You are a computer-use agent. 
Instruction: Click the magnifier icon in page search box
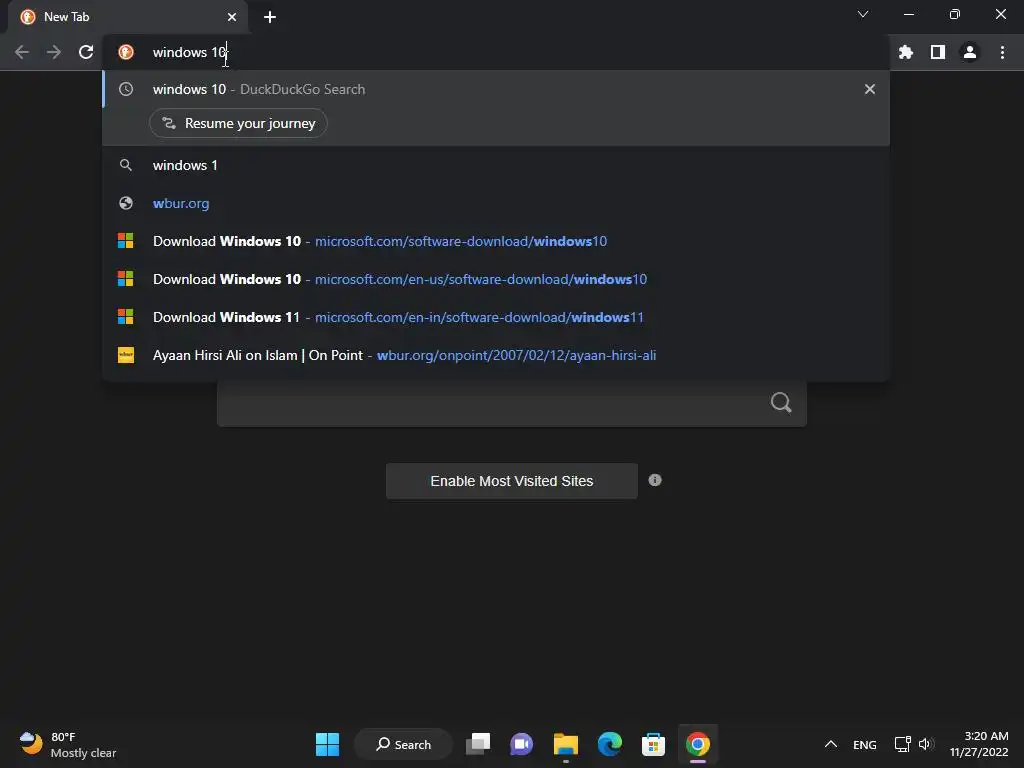click(x=781, y=402)
